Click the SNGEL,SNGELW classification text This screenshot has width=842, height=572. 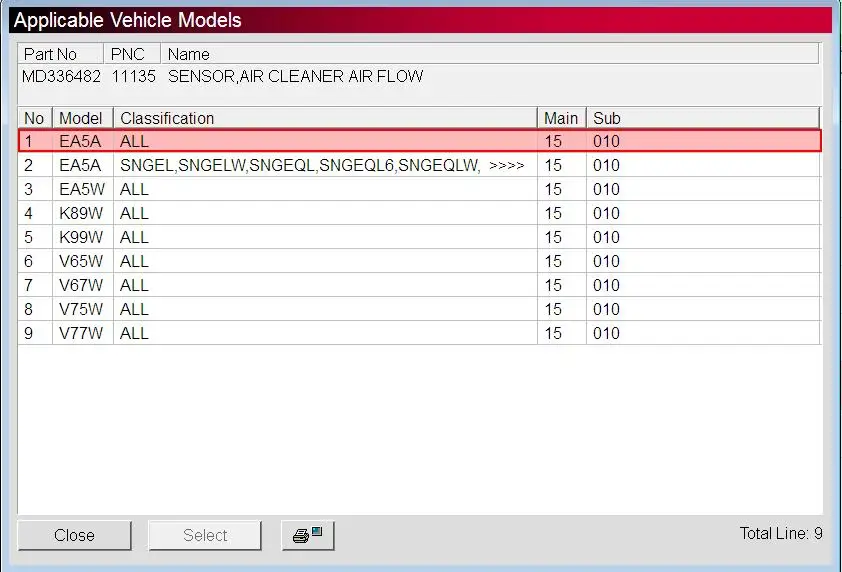coord(300,165)
